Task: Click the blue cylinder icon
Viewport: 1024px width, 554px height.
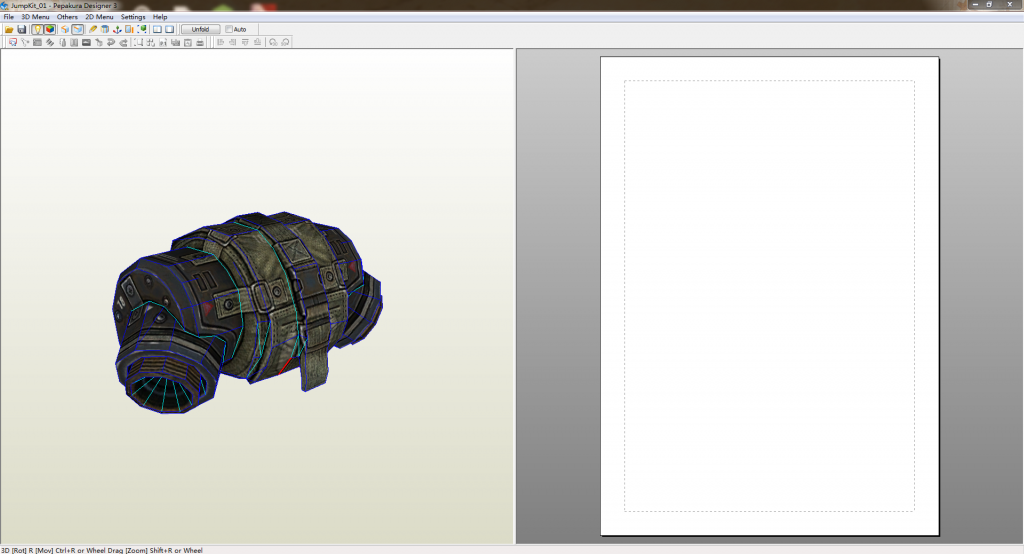Action: tap(104, 29)
